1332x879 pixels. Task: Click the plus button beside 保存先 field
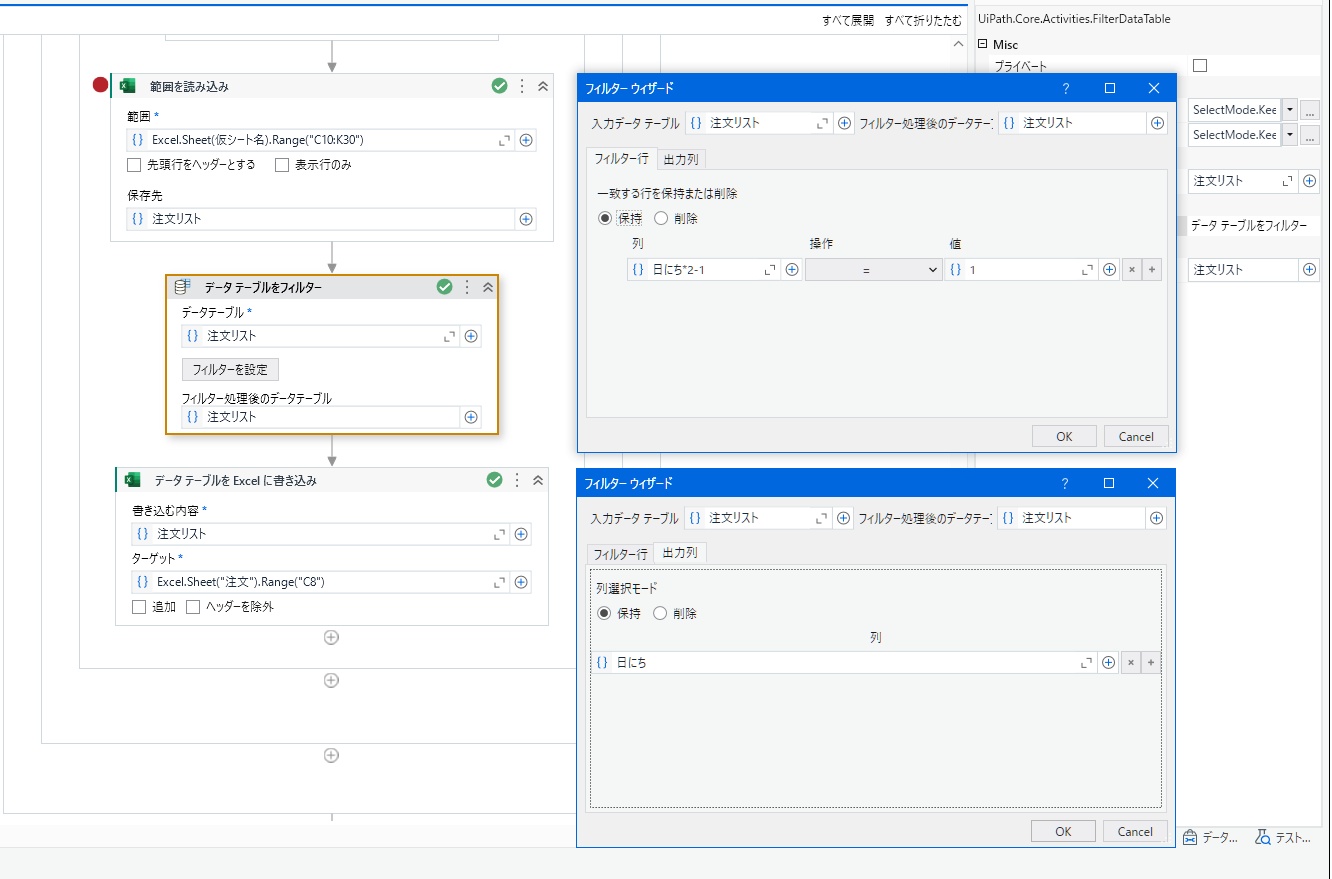(526, 219)
